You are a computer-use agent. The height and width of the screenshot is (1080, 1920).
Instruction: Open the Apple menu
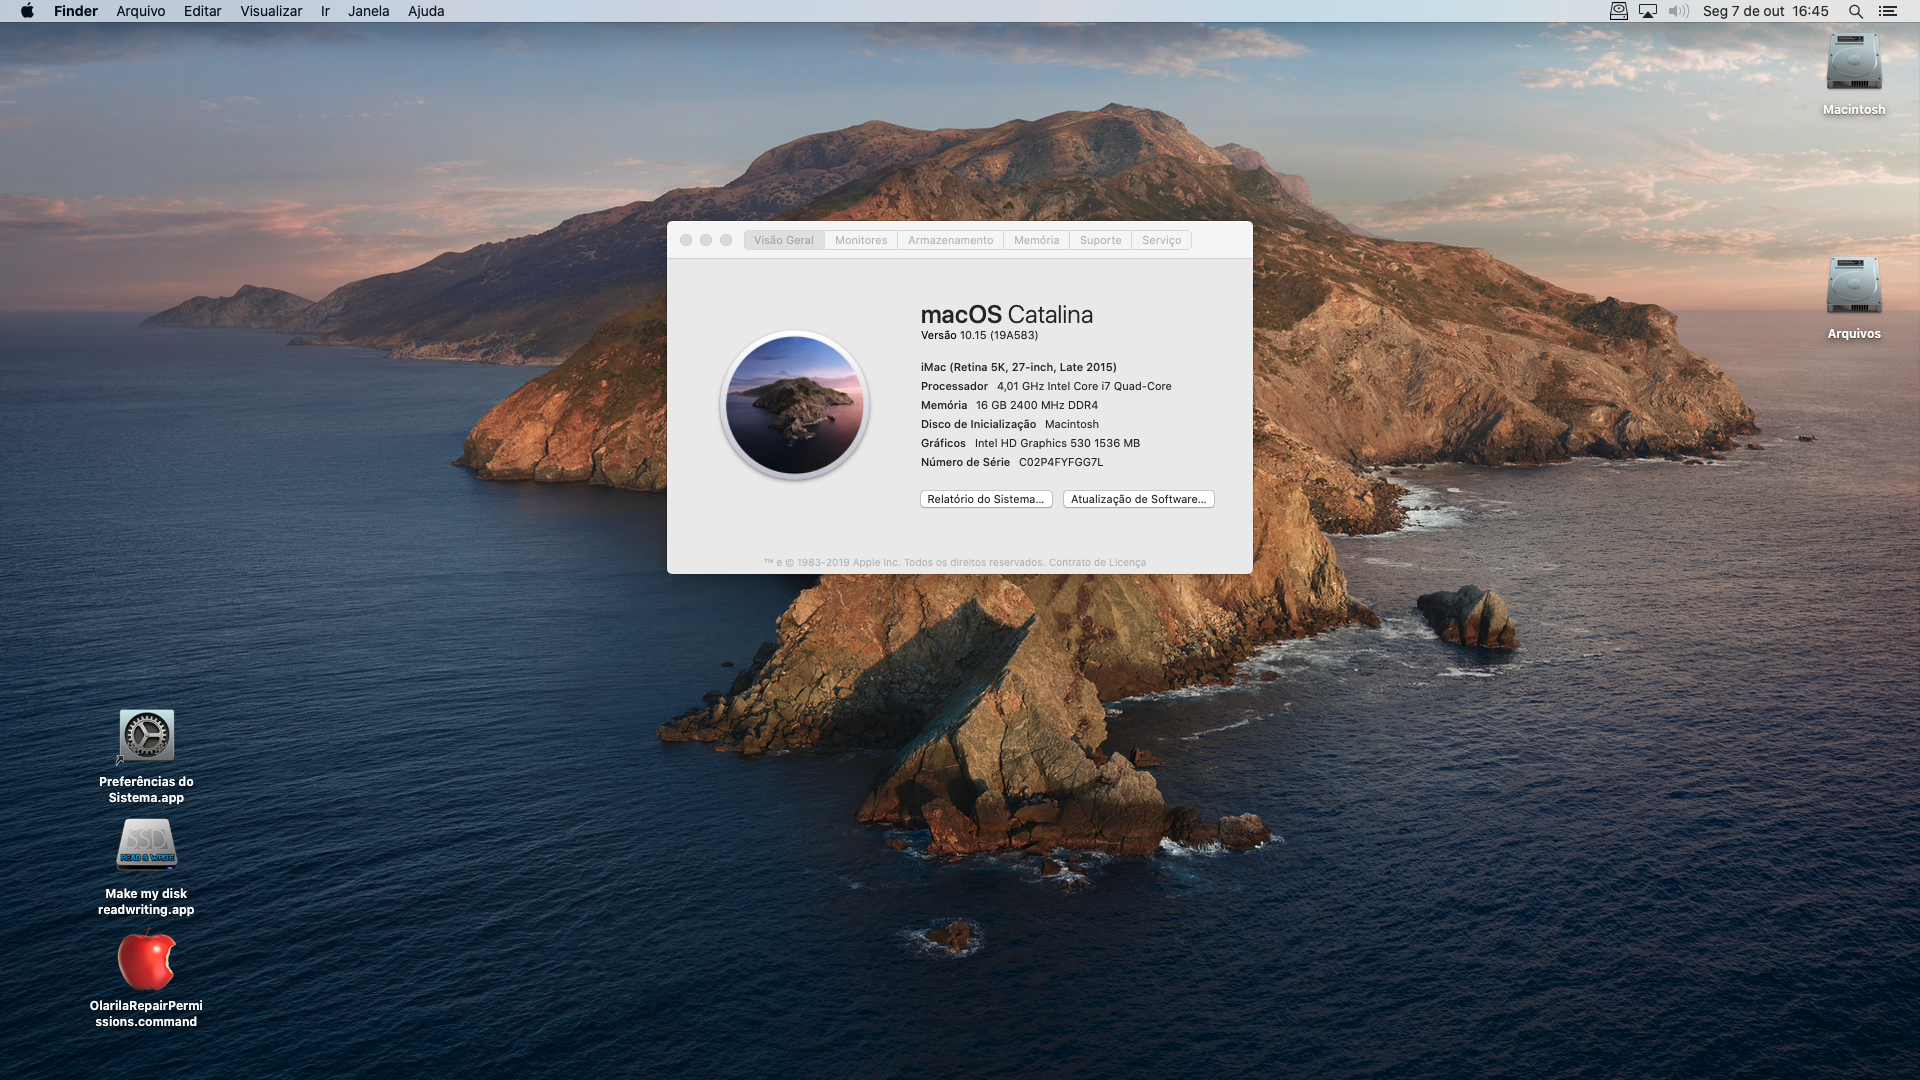[27, 11]
